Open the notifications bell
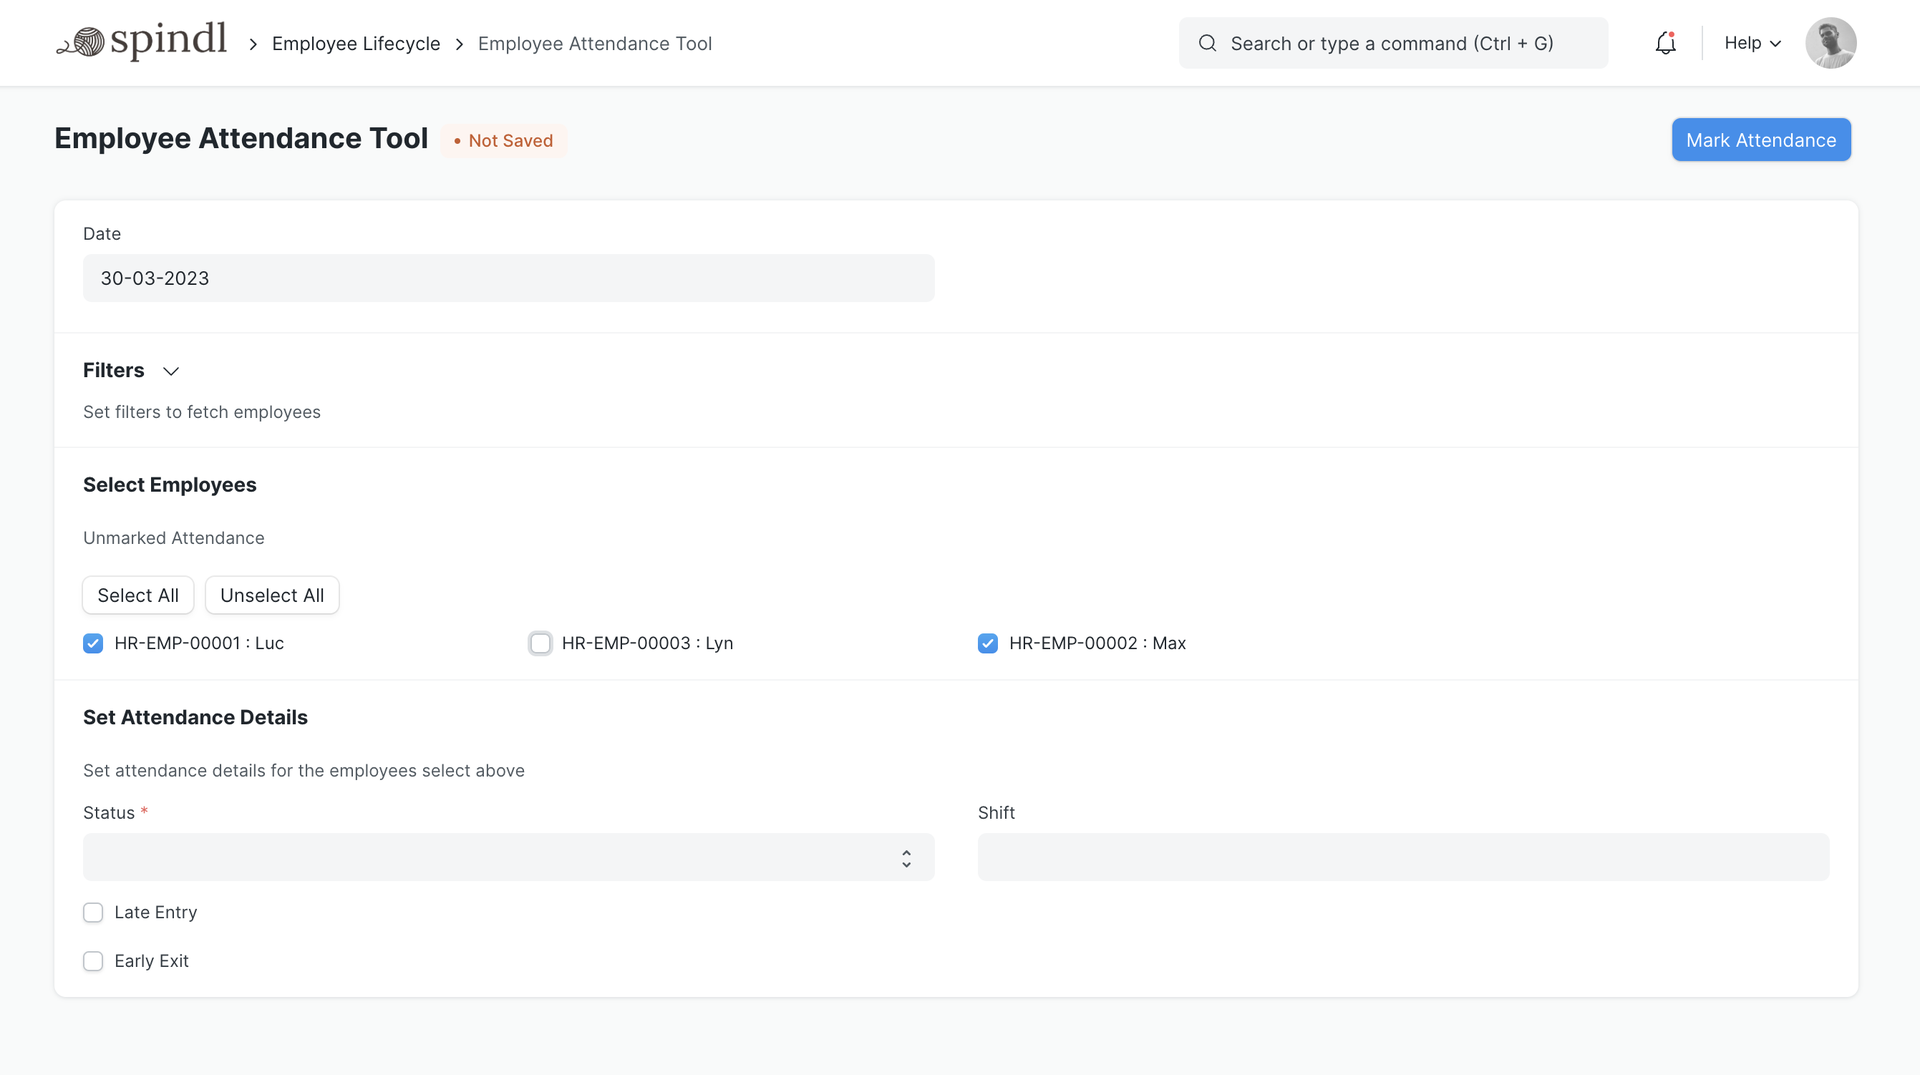The height and width of the screenshot is (1075, 1920). click(x=1665, y=43)
